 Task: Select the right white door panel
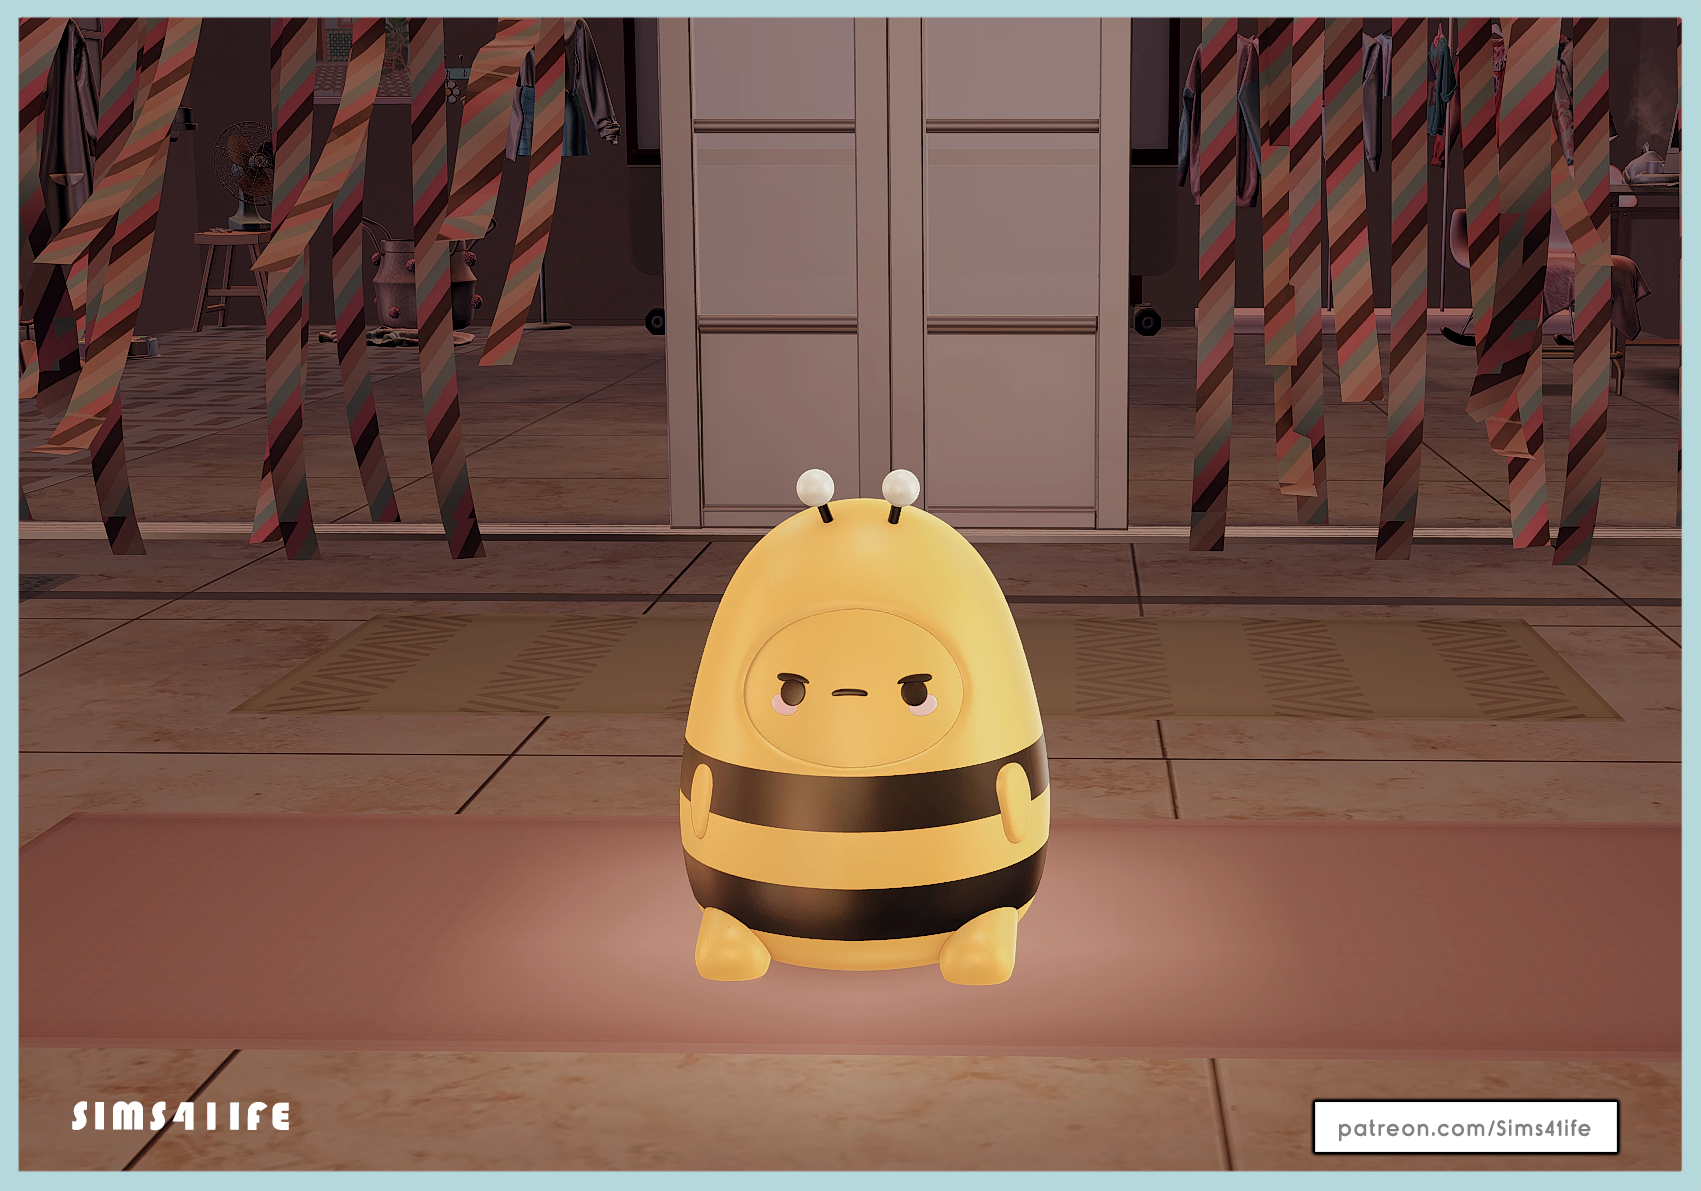(x=1010, y=270)
